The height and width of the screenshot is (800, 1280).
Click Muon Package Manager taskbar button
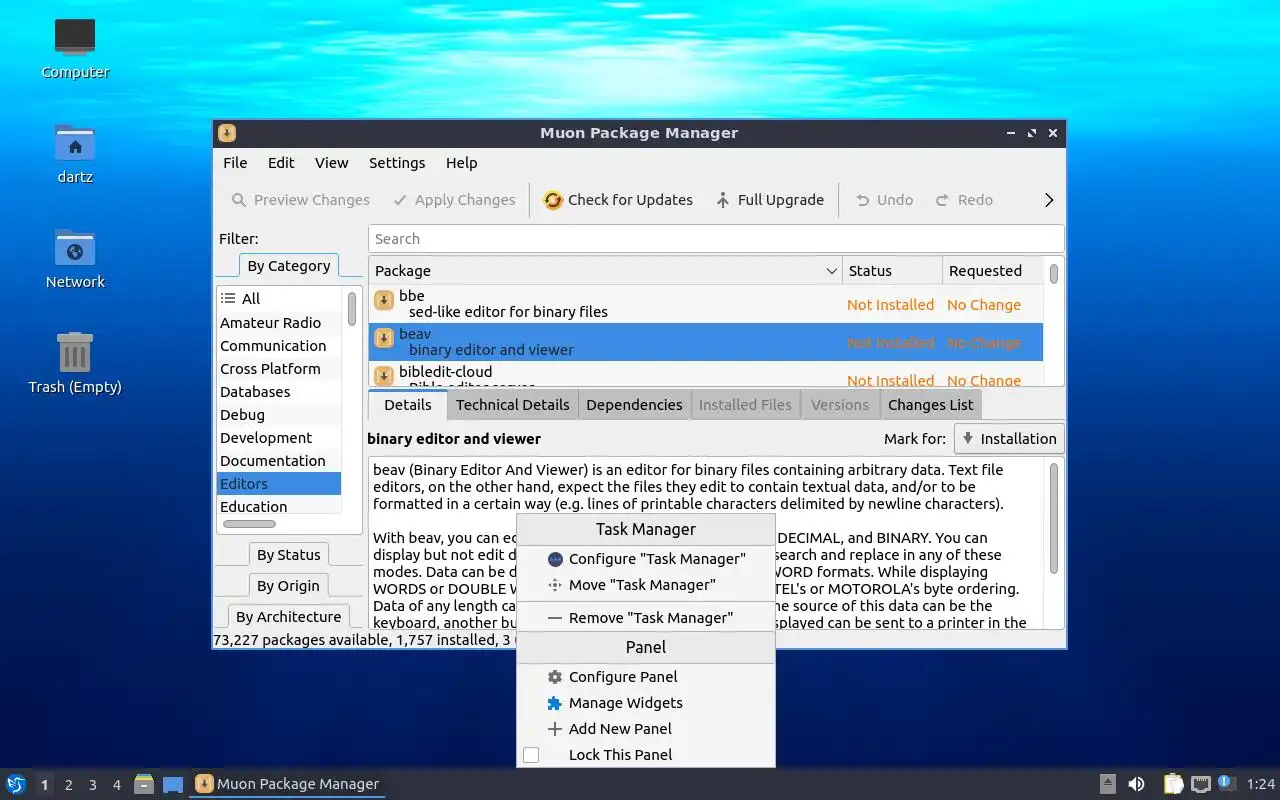click(x=287, y=784)
